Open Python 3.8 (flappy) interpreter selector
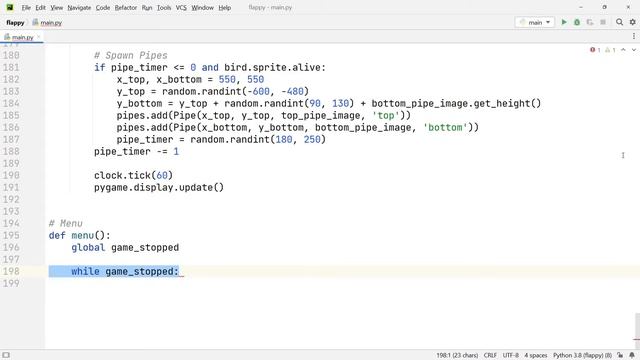This screenshot has height=360, width=640. (582, 356)
